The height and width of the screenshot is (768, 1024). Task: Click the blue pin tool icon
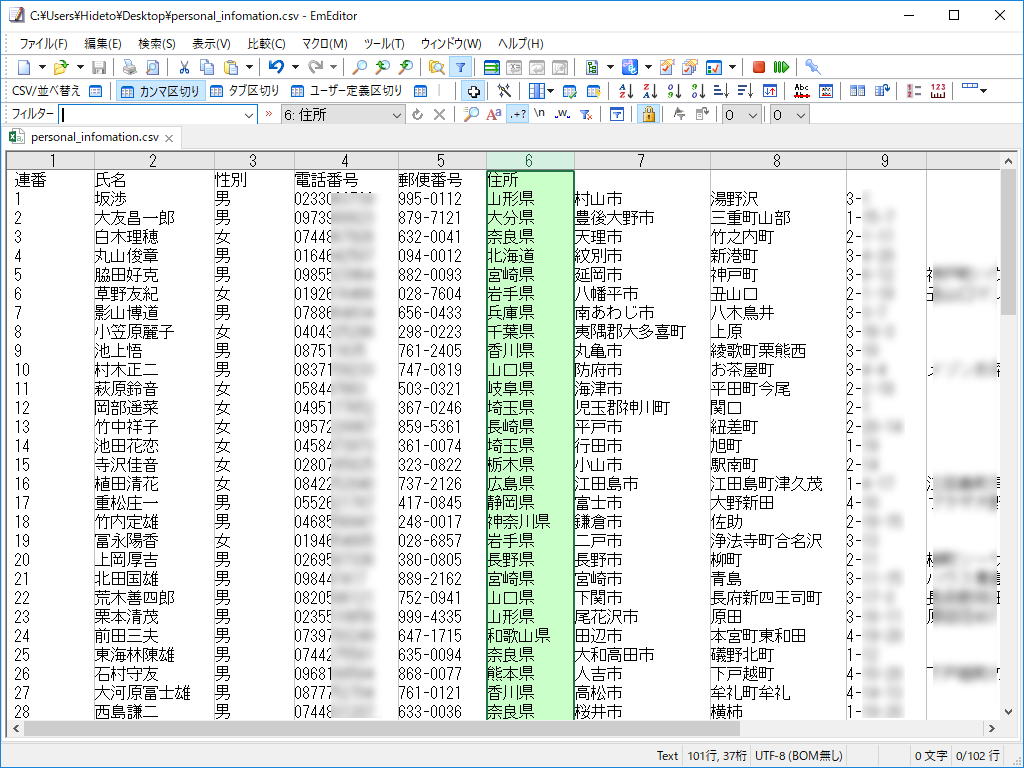click(812, 67)
